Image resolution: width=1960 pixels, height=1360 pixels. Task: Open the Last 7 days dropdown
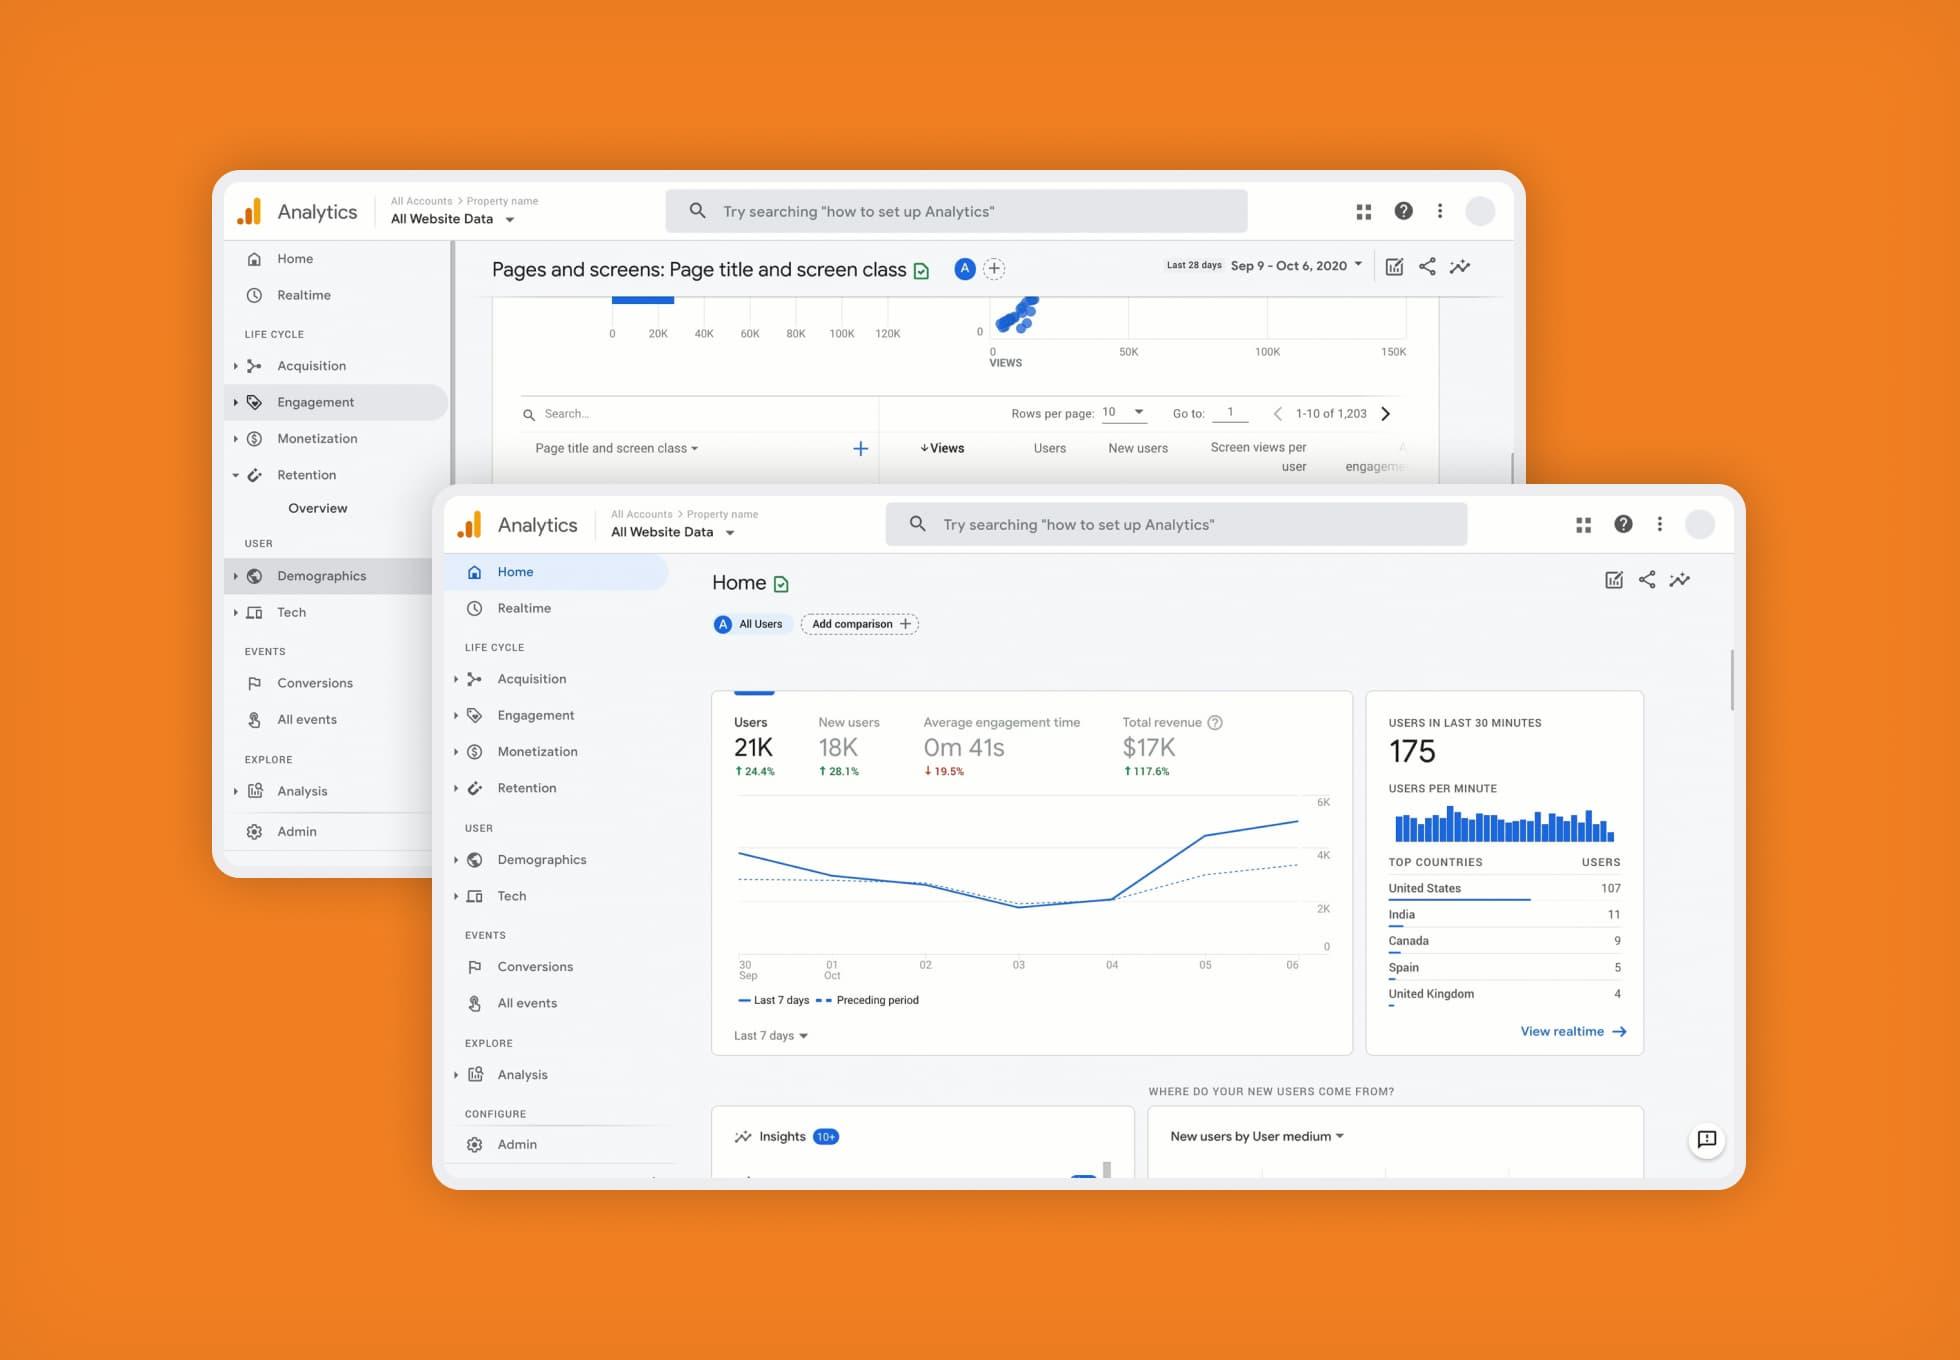(761, 1032)
